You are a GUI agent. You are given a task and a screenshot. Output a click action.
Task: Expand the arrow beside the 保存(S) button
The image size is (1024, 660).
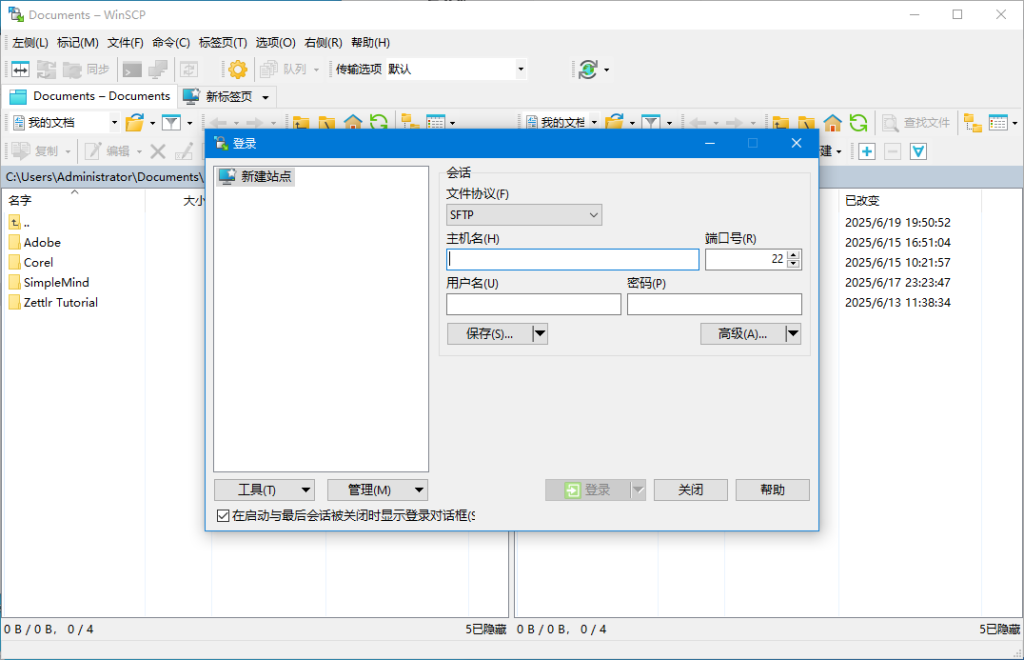pos(540,334)
